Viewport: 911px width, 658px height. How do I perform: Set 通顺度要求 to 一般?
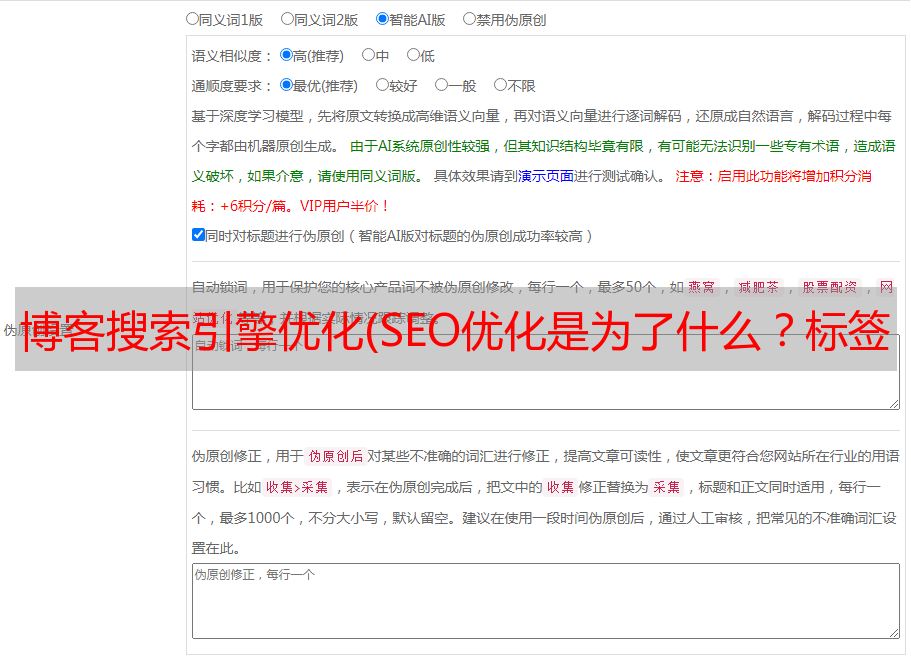click(441, 85)
